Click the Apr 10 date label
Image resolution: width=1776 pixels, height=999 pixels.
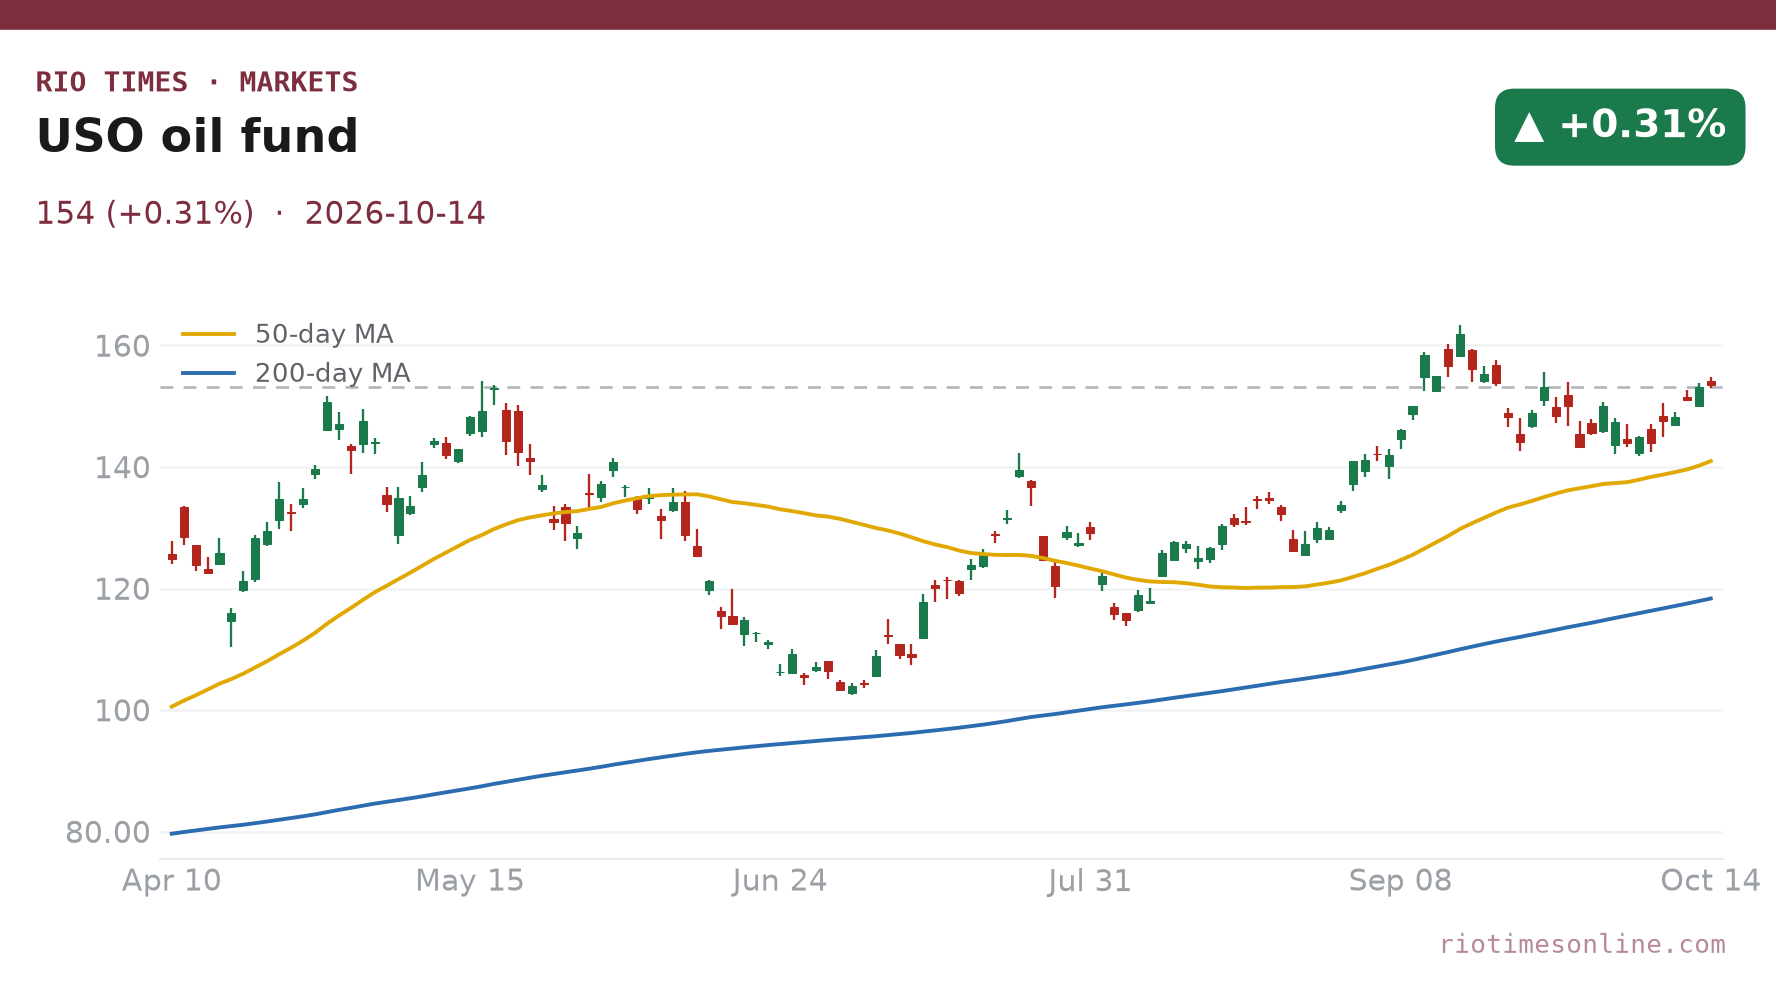172,881
